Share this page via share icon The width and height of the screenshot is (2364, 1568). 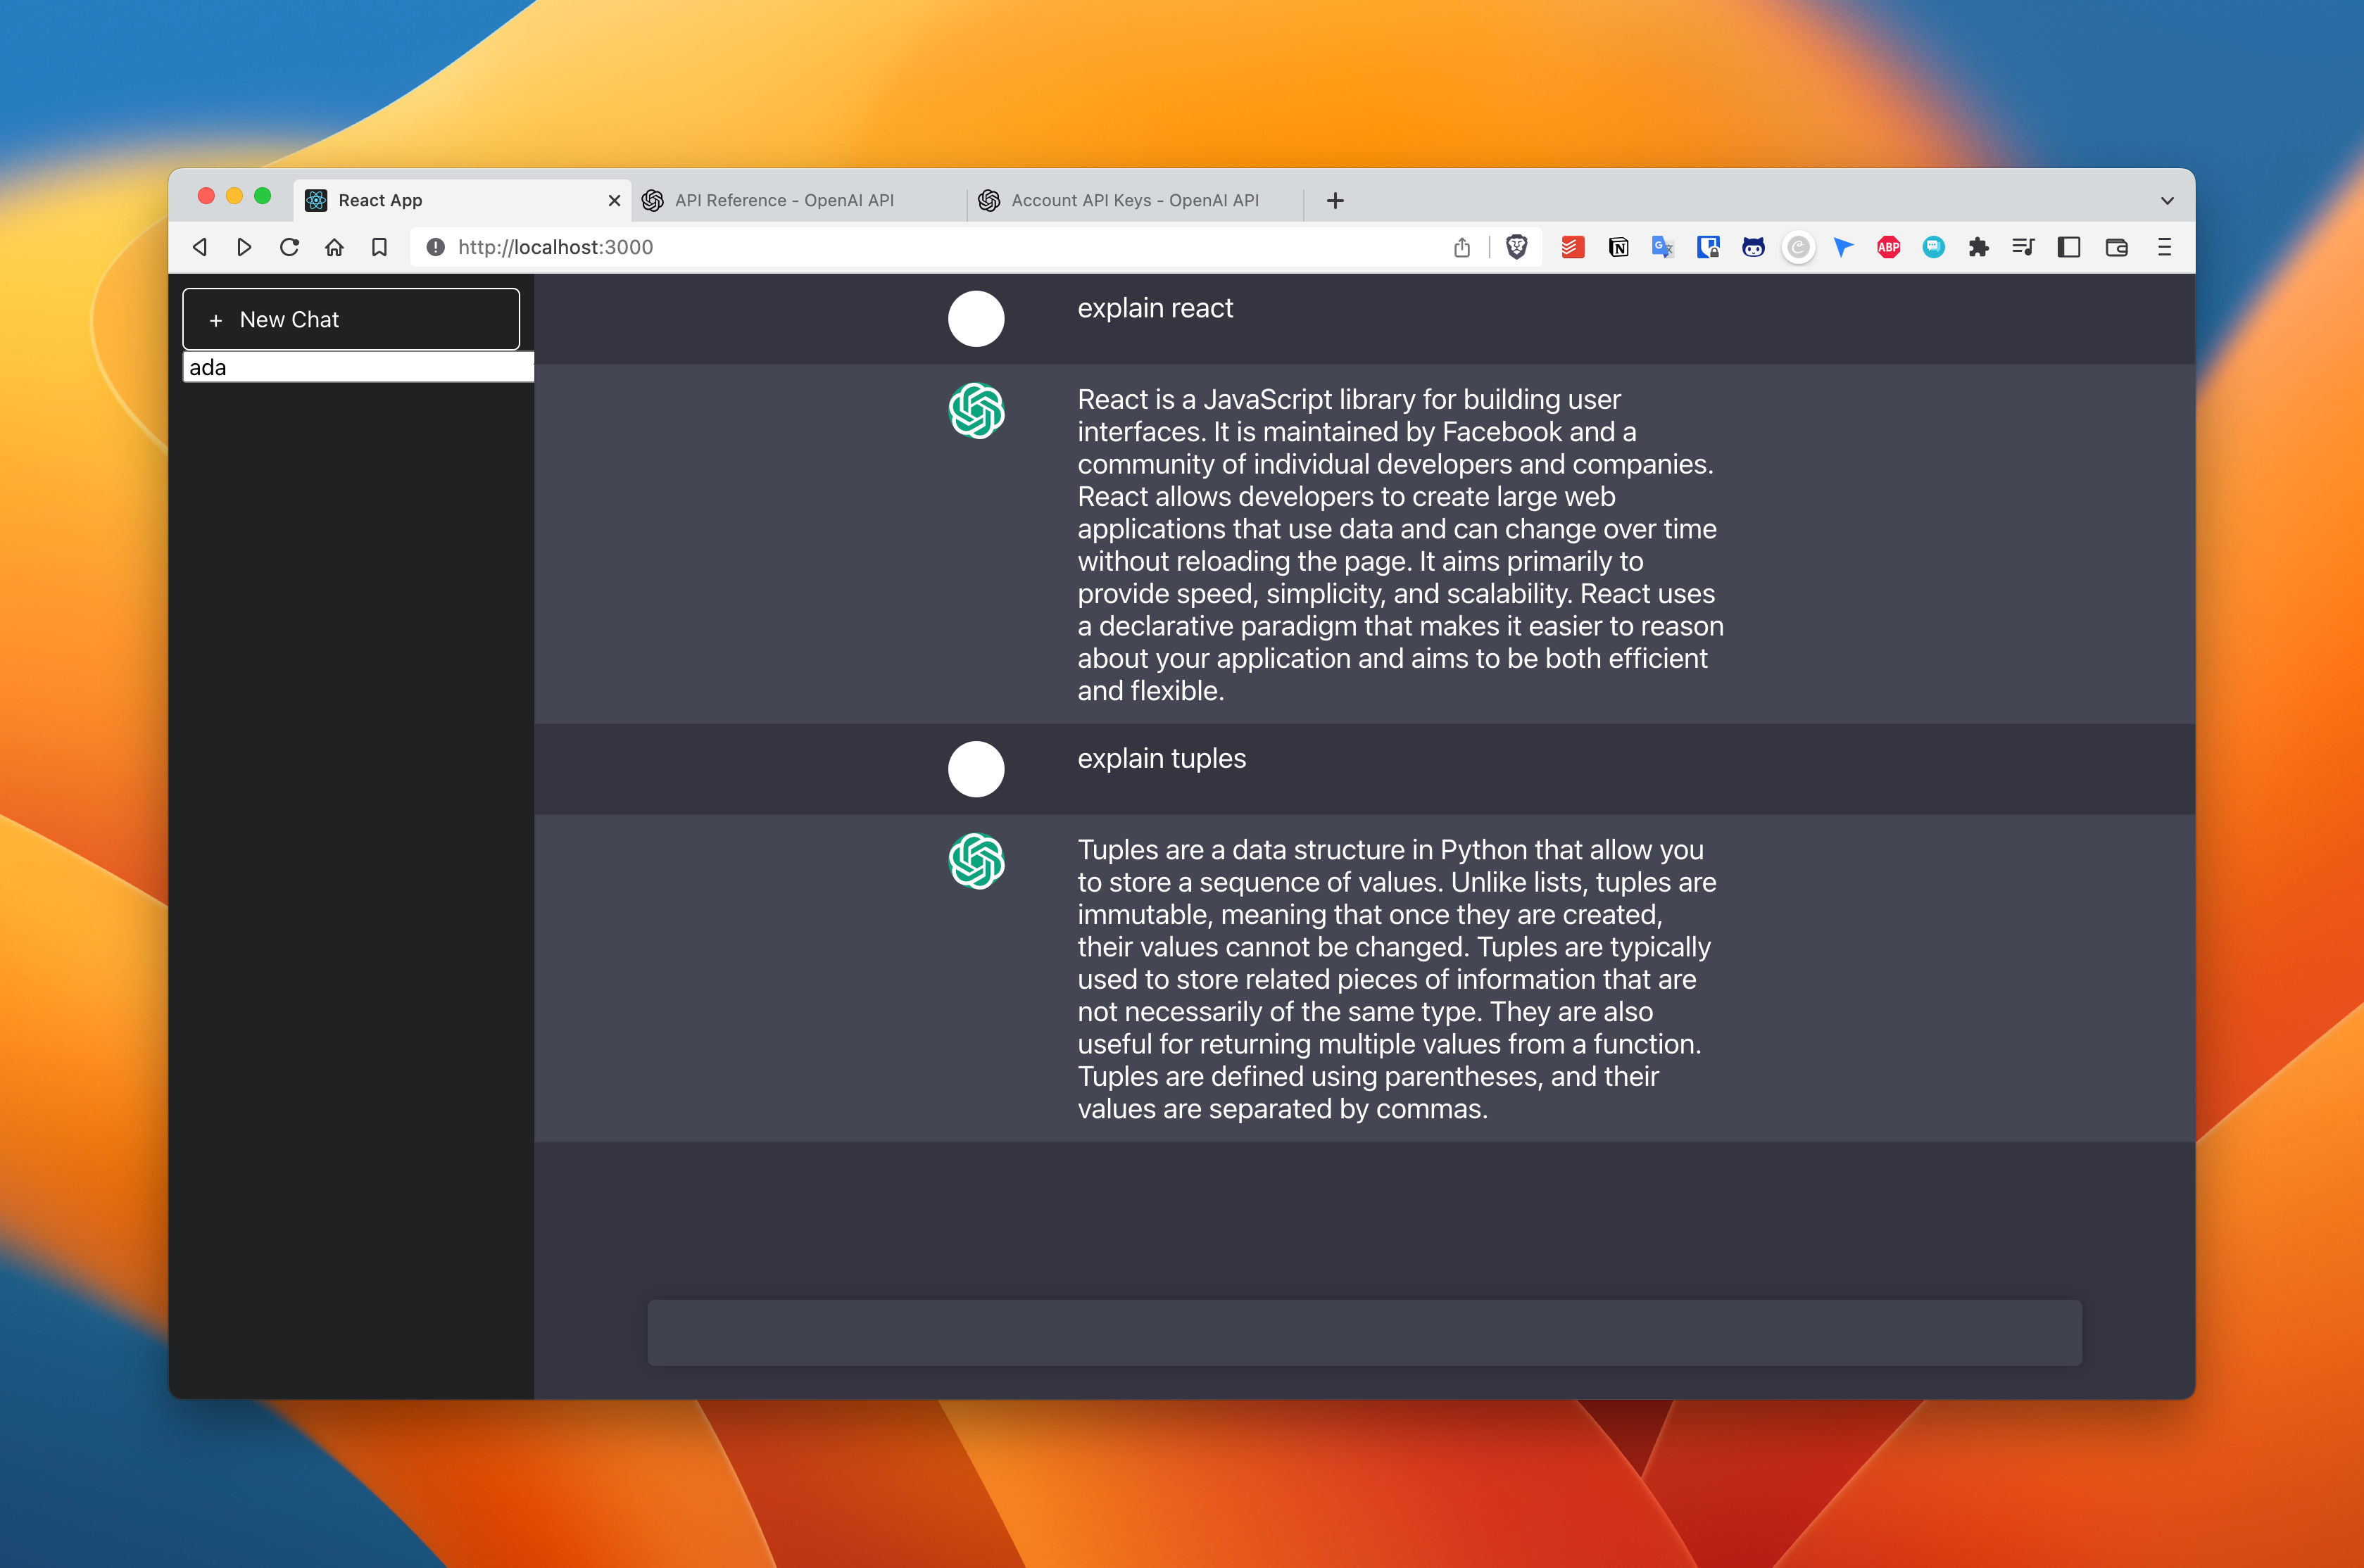tap(1462, 247)
